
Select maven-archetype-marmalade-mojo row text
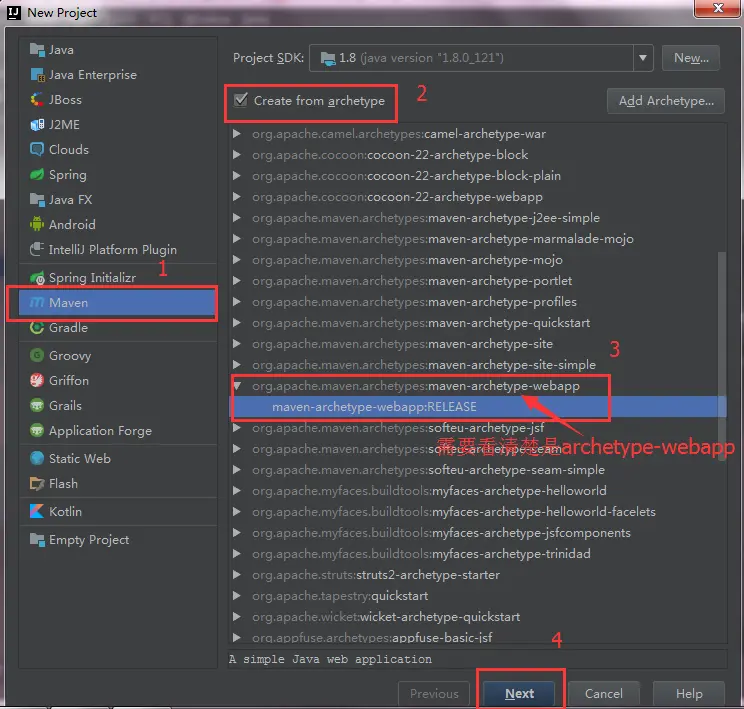tap(443, 239)
